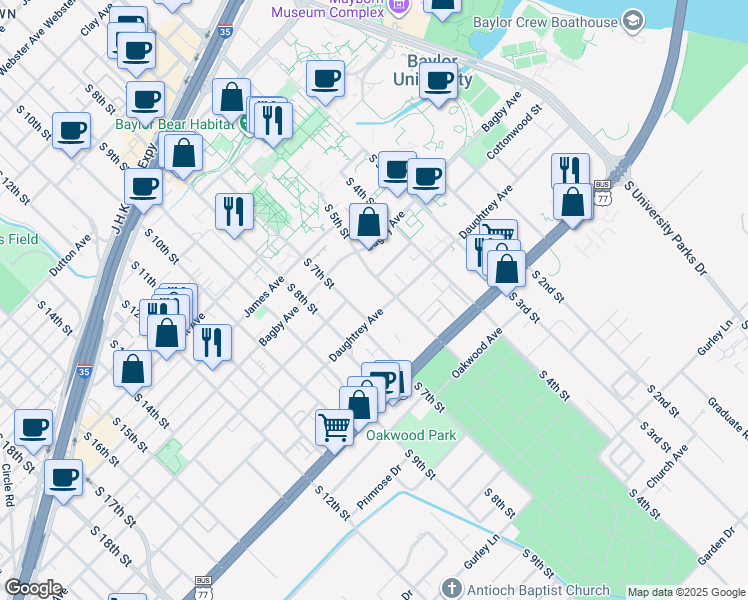Viewport: 748px width, 600px height.
Task: Open the shopping bag marker on S 5th St
Action: click(368, 221)
